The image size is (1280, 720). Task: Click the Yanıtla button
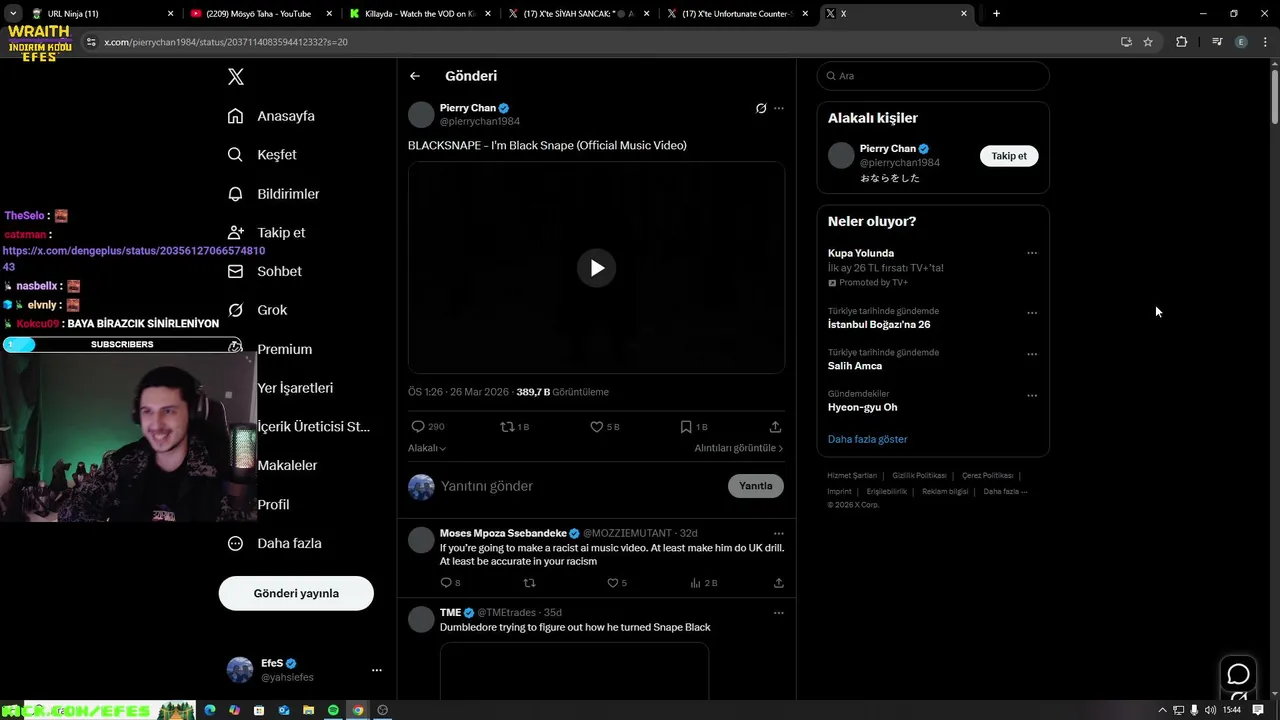tap(756, 486)
